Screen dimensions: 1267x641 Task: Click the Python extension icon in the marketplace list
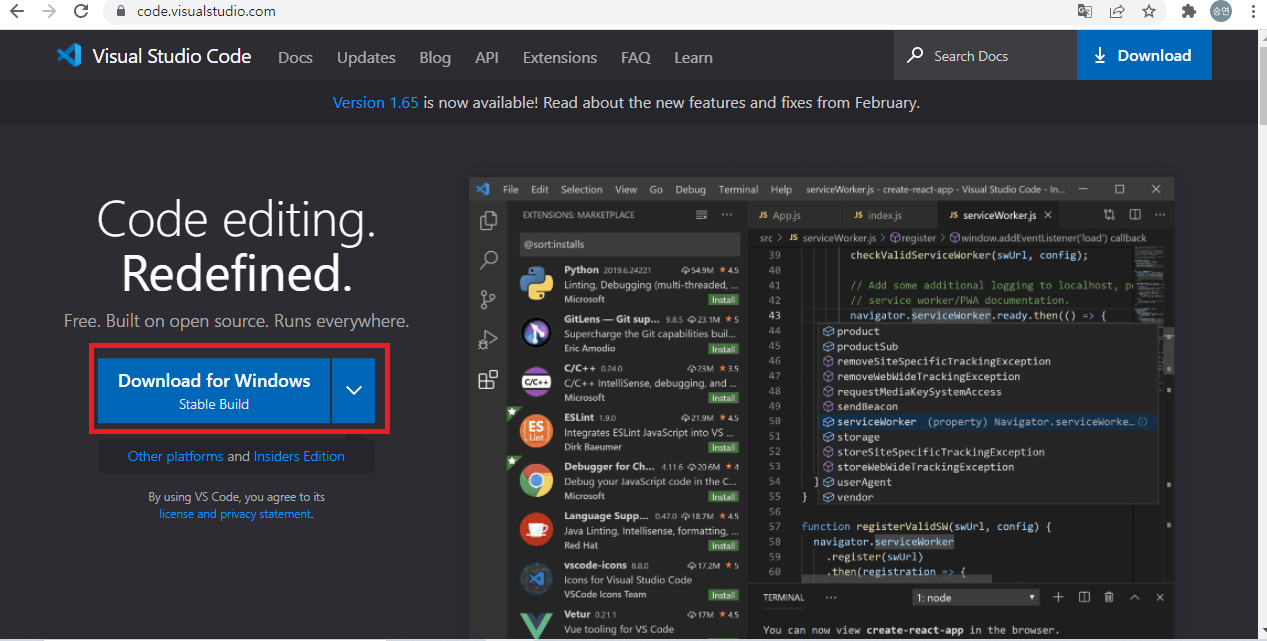pos(536,284)
